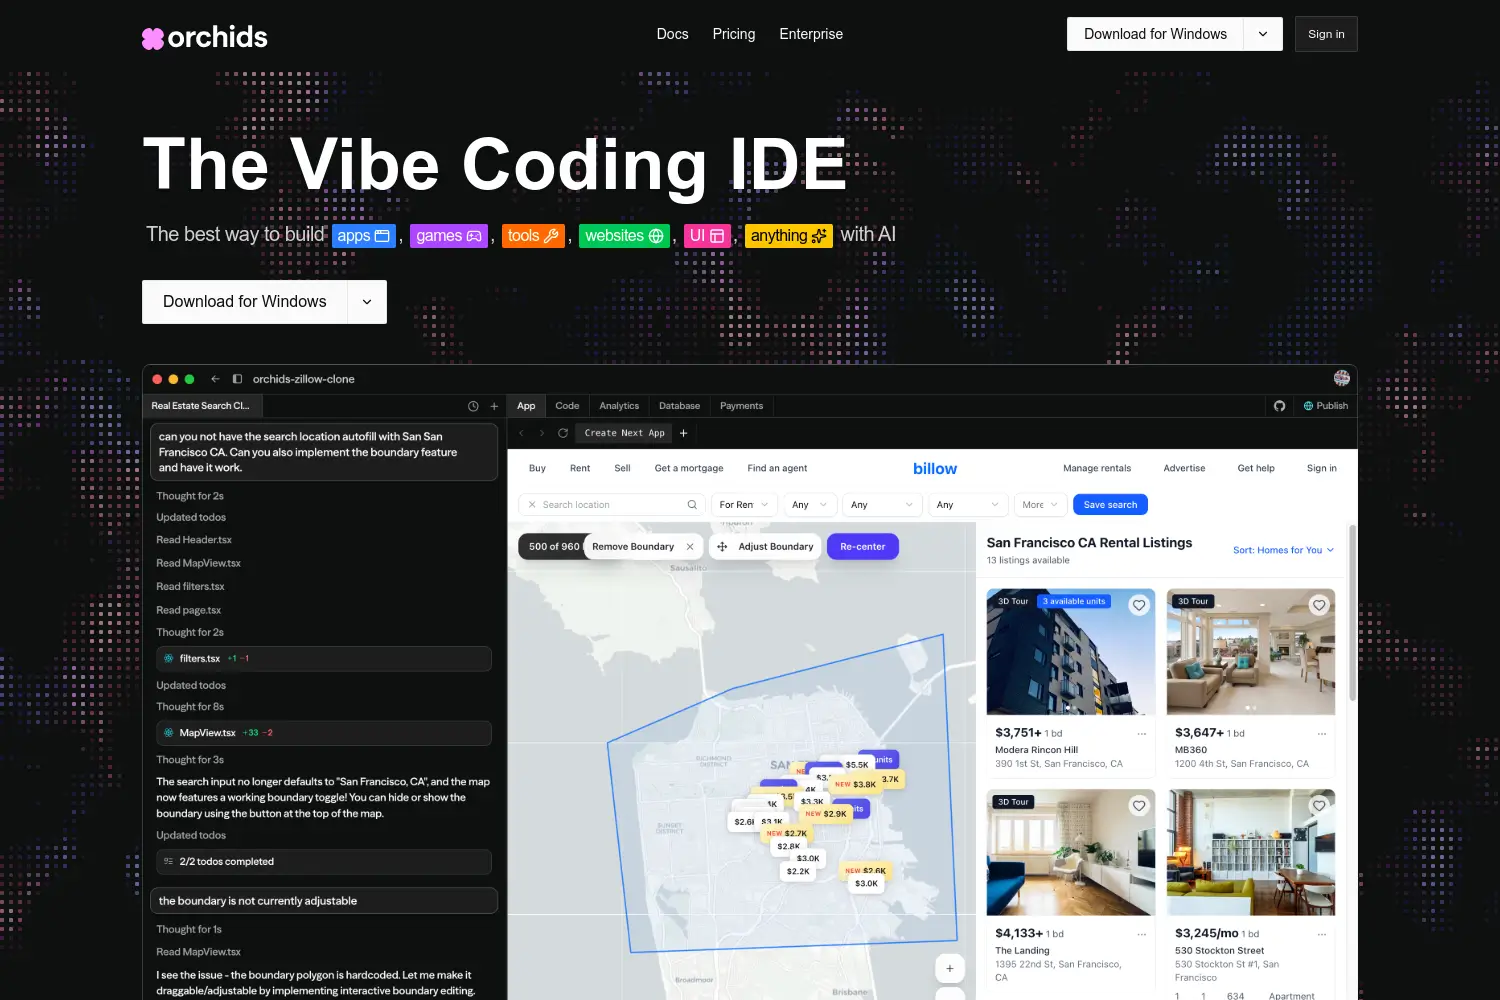Viewport: 1500px width, 1000px height.
Task: Switch to the Database tab
Action: coord(679,406)
